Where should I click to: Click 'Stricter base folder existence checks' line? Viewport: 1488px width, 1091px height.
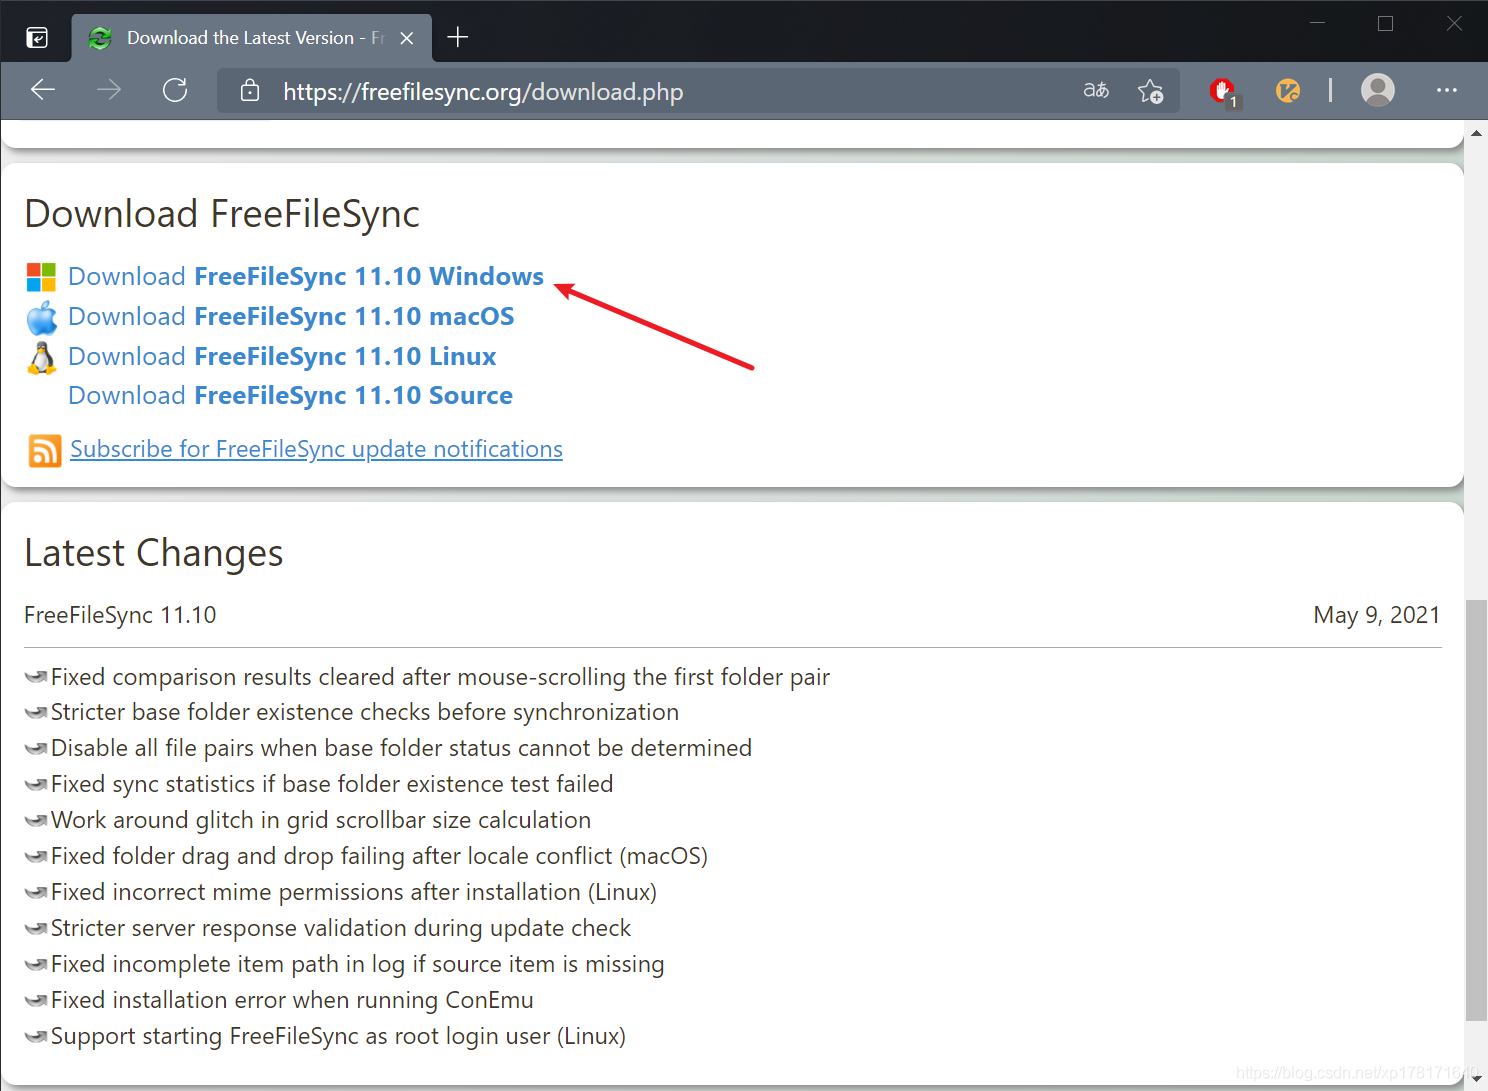click(x=365, y=712)
